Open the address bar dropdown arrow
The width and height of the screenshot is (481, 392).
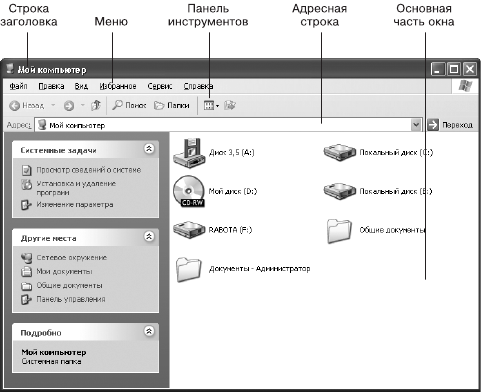click(416, 125)
